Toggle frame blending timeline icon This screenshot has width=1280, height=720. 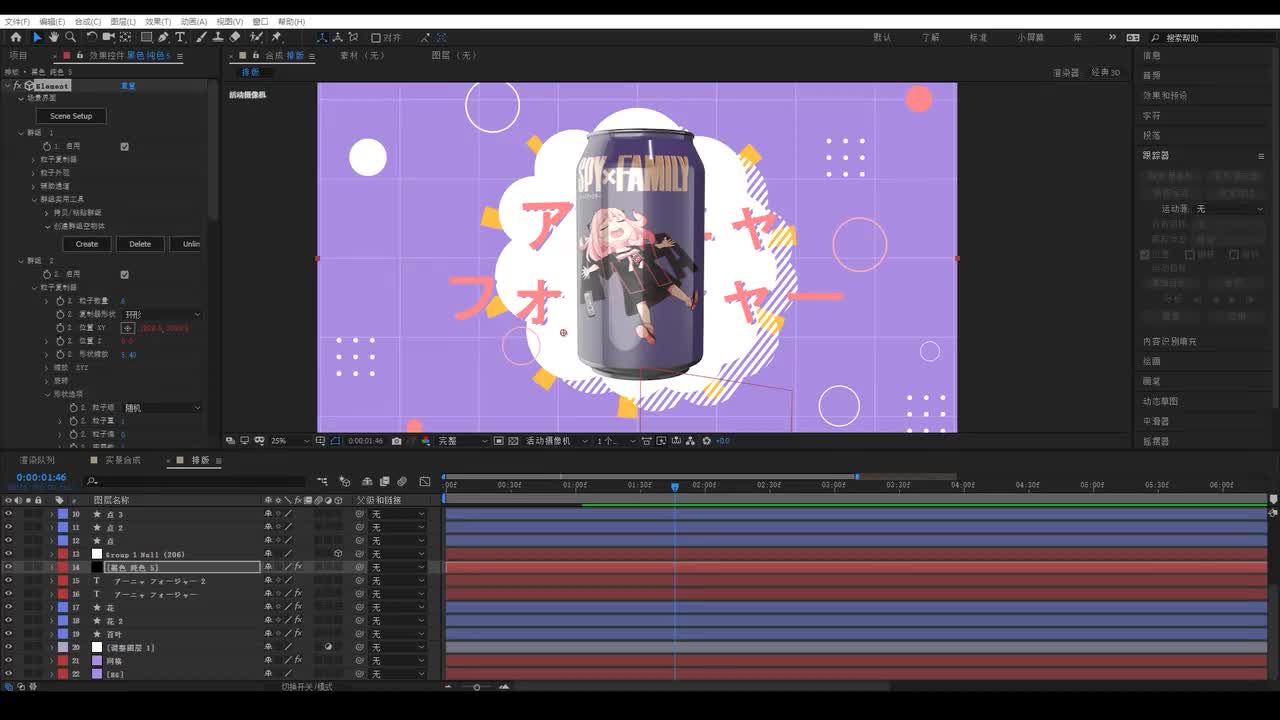pos(384,482)
